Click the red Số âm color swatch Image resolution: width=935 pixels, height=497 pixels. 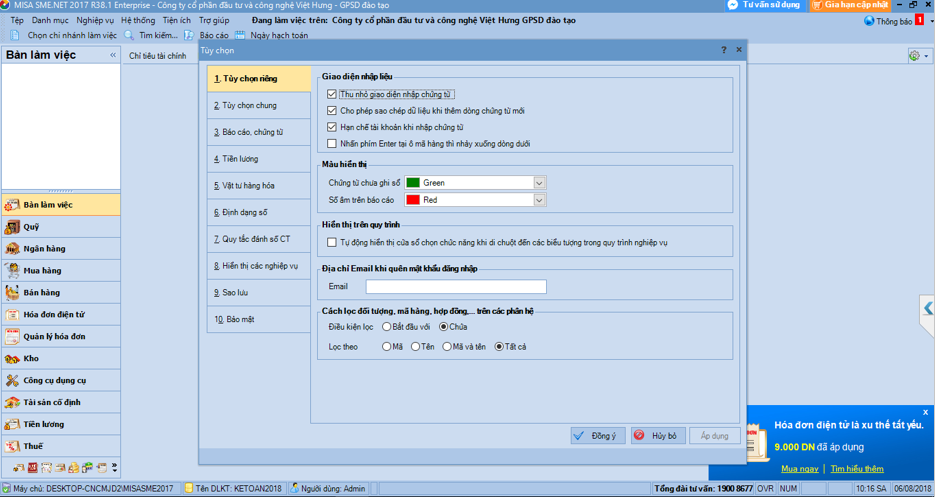(412, 200)
